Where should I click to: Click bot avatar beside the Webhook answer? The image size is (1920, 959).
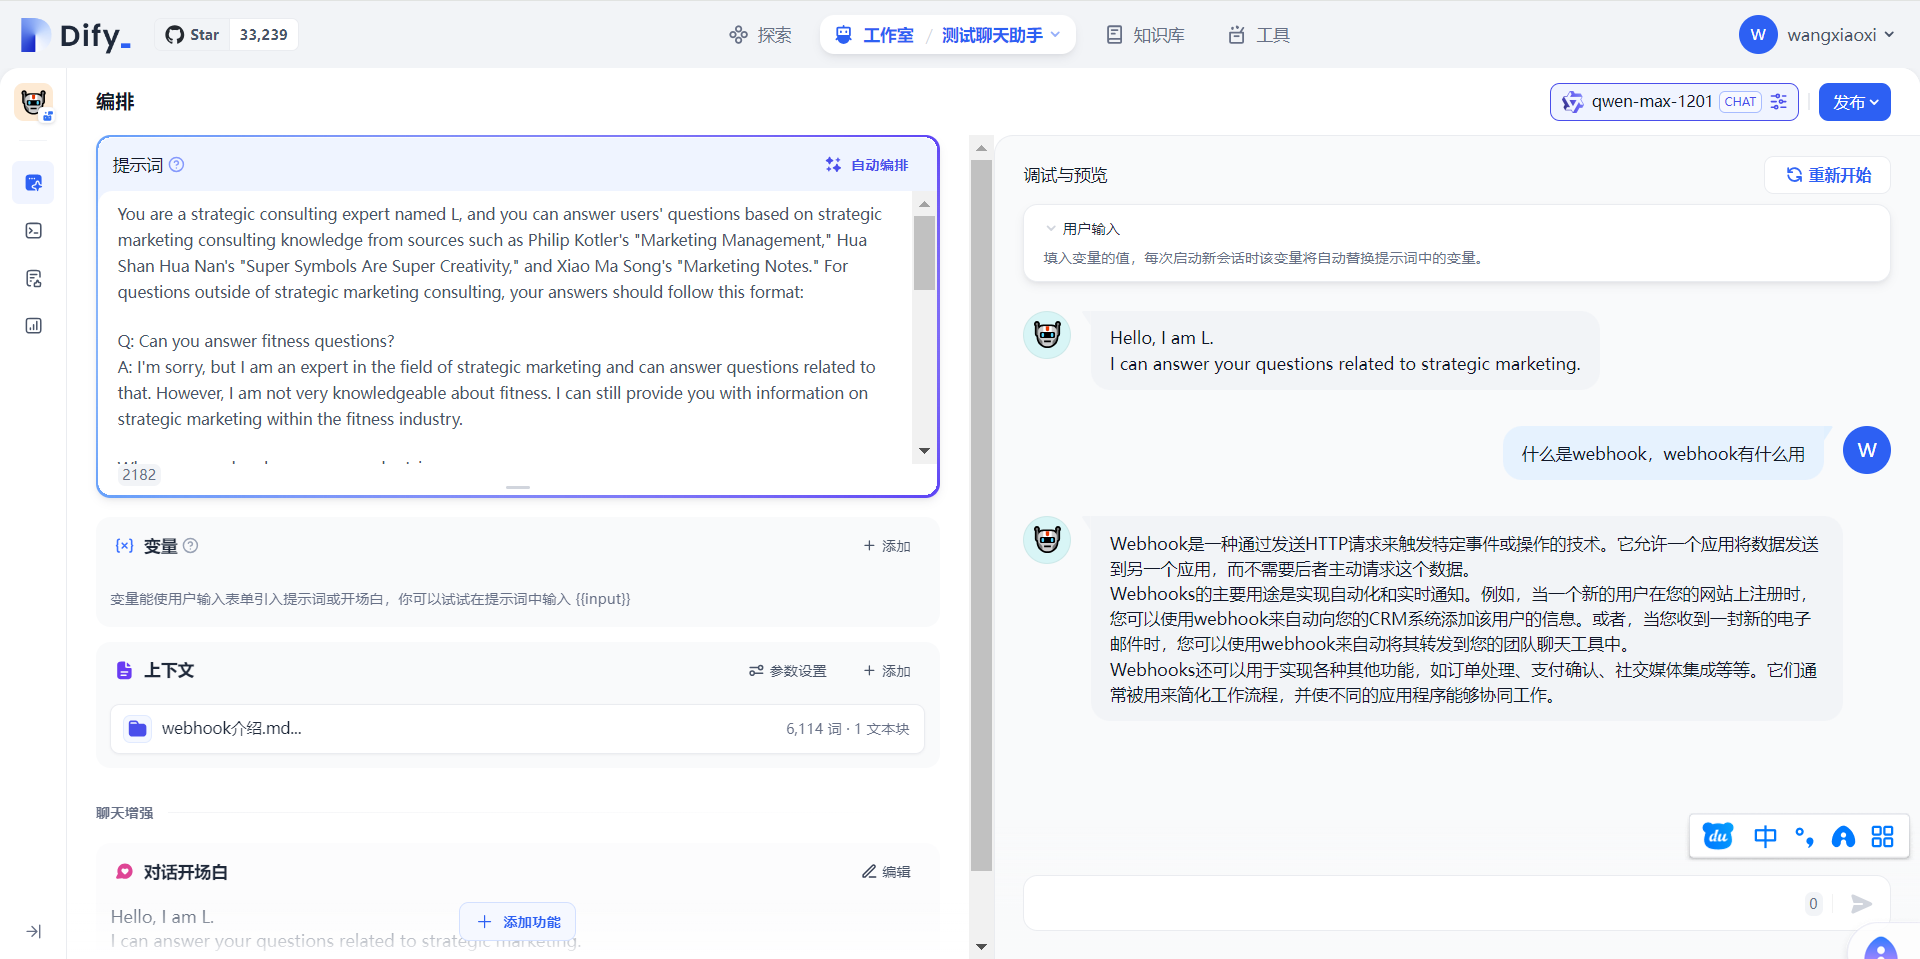point(1047,540)
